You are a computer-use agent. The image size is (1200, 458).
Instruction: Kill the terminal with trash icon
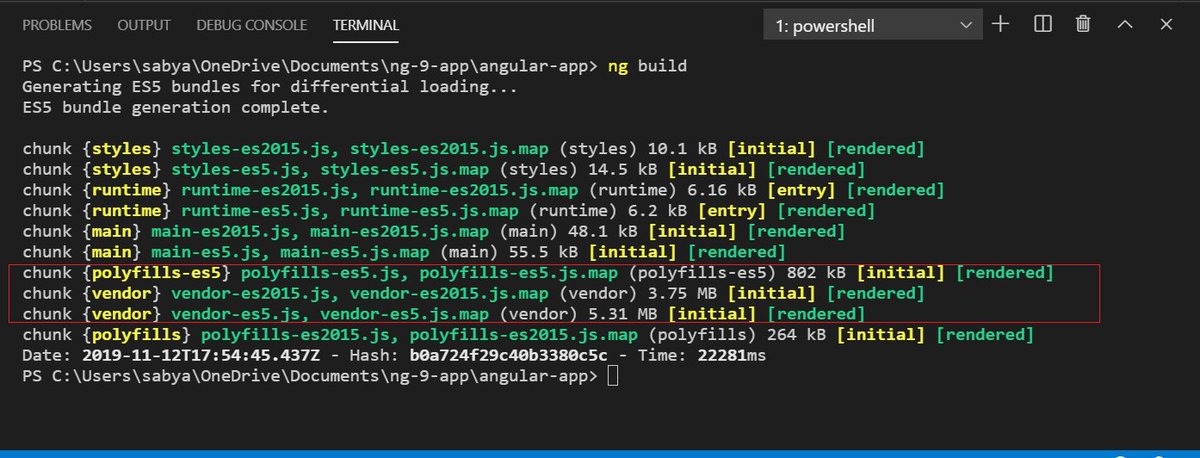click(1083, 24)
